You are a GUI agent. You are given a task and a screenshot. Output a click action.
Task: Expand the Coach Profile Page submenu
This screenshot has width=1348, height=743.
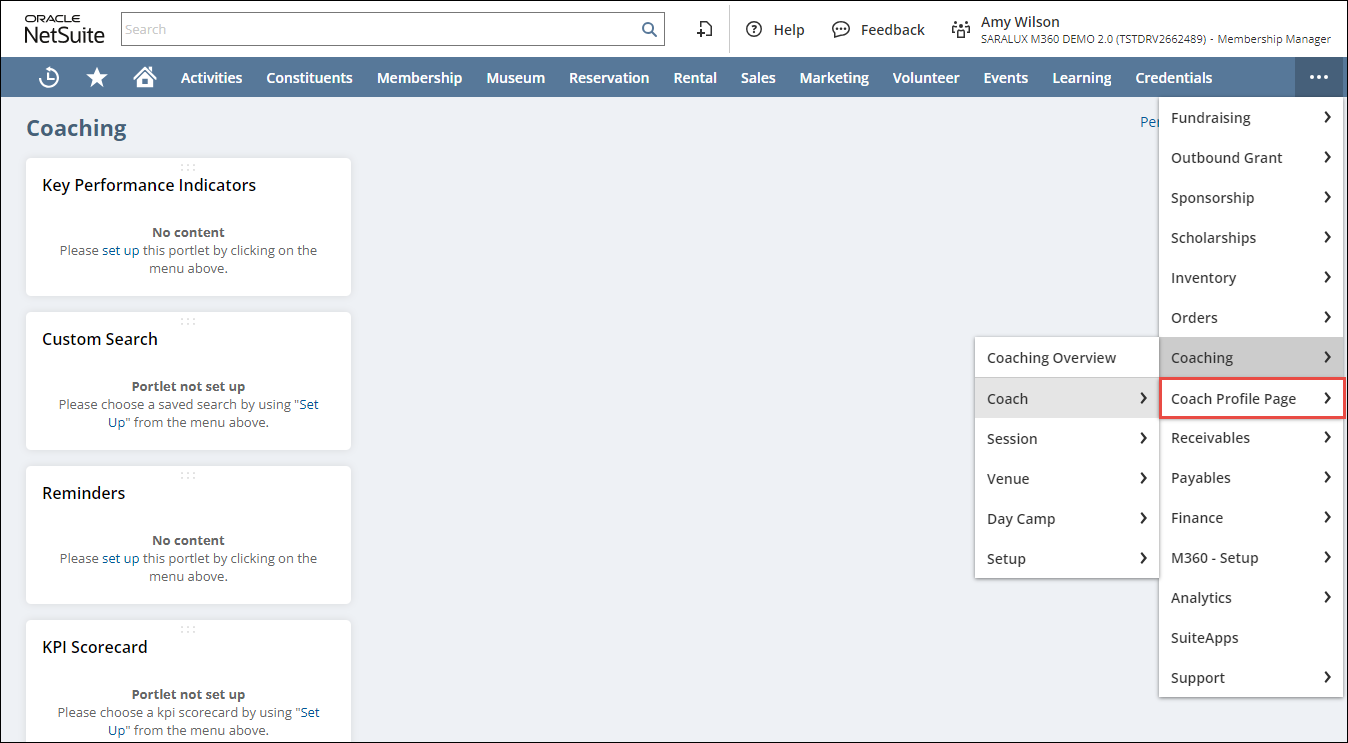coord(1250,399)
